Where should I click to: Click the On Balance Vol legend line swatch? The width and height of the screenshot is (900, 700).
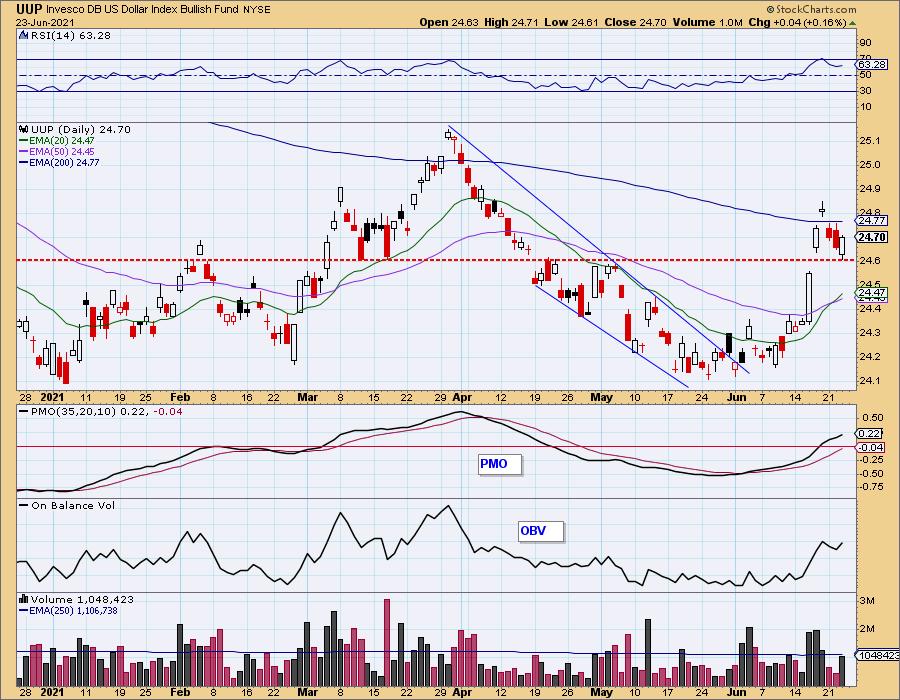pos(24,505)
